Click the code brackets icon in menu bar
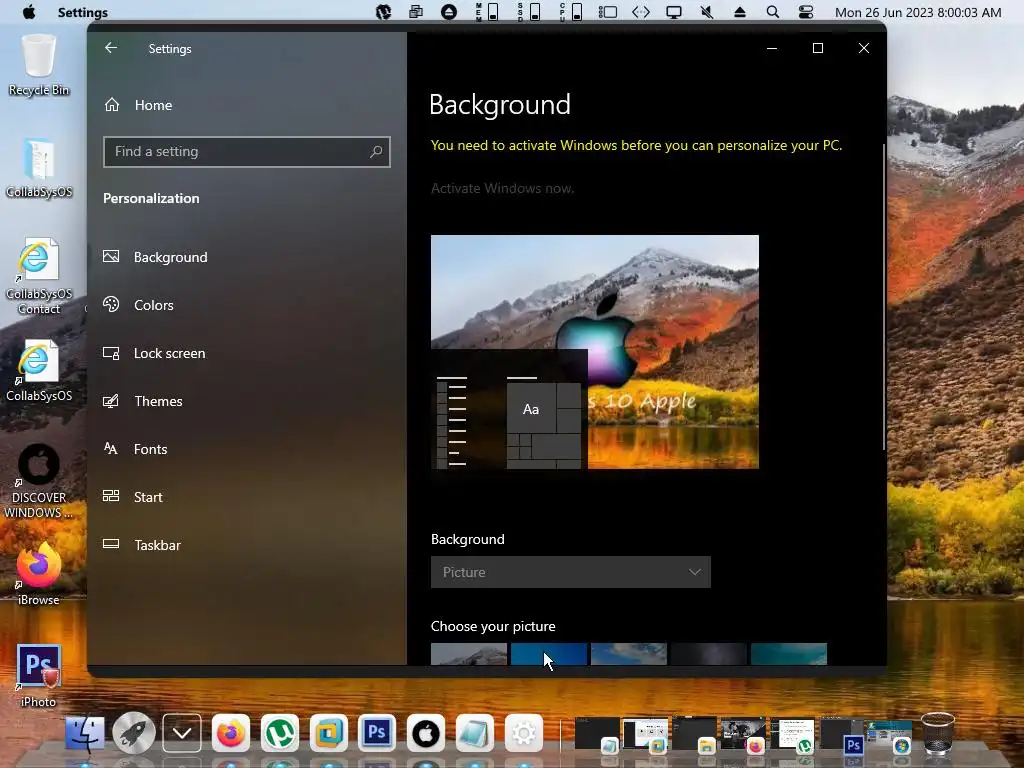Viewport: 1024px width, 768px height. coord(641,12)
